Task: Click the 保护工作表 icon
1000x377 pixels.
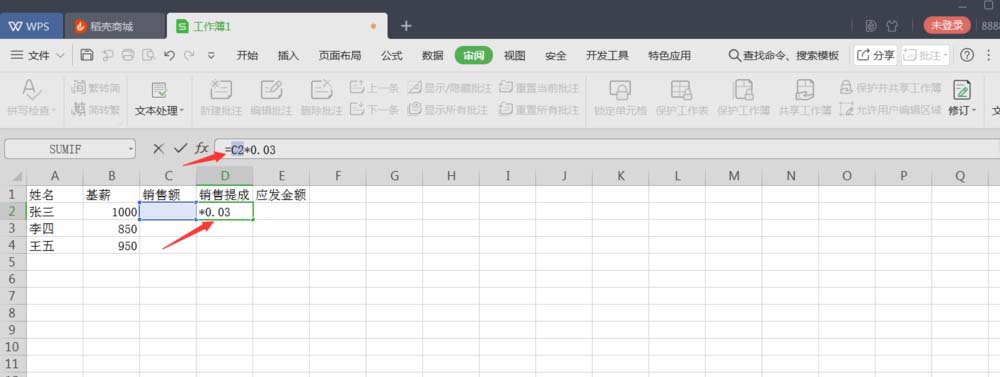Action: point(682,89)
